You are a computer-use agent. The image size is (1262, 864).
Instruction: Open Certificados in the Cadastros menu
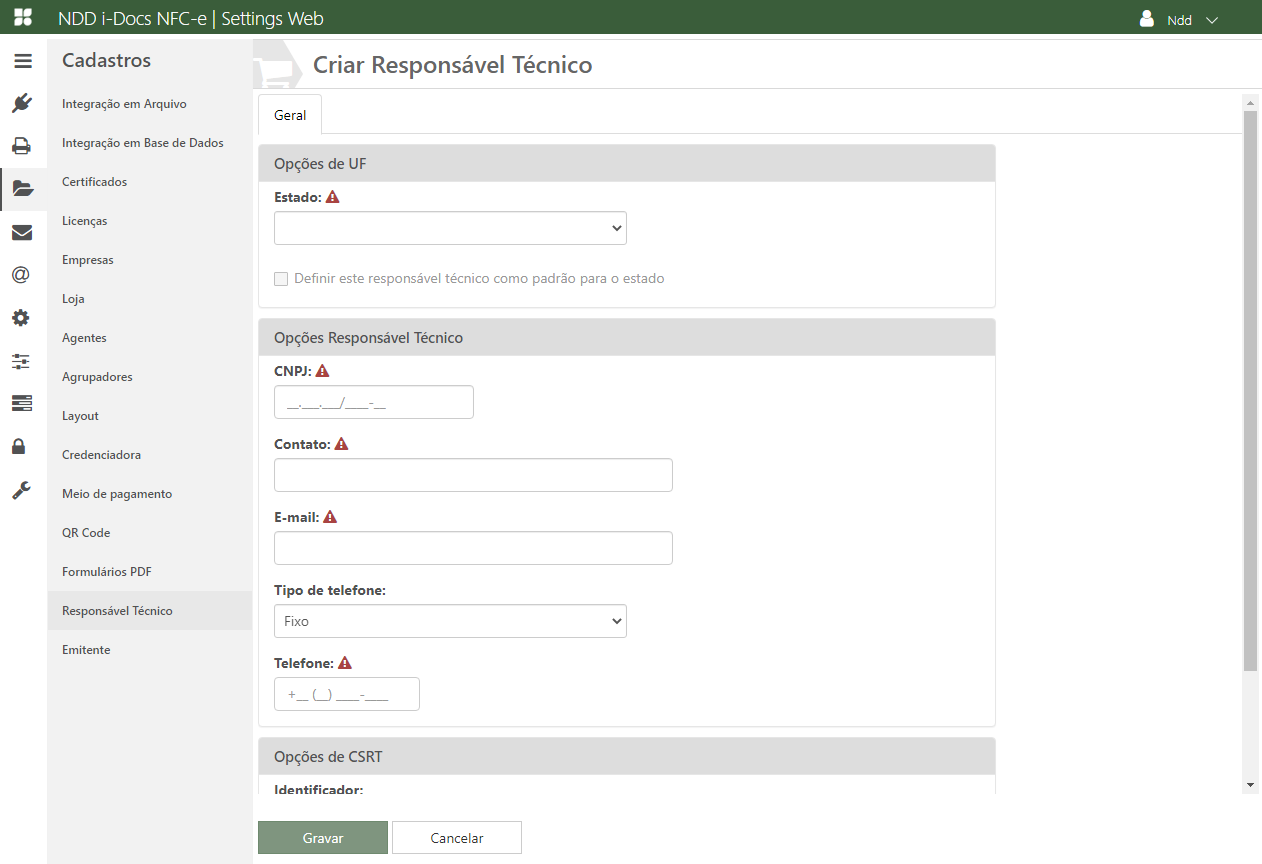point(94,182)
